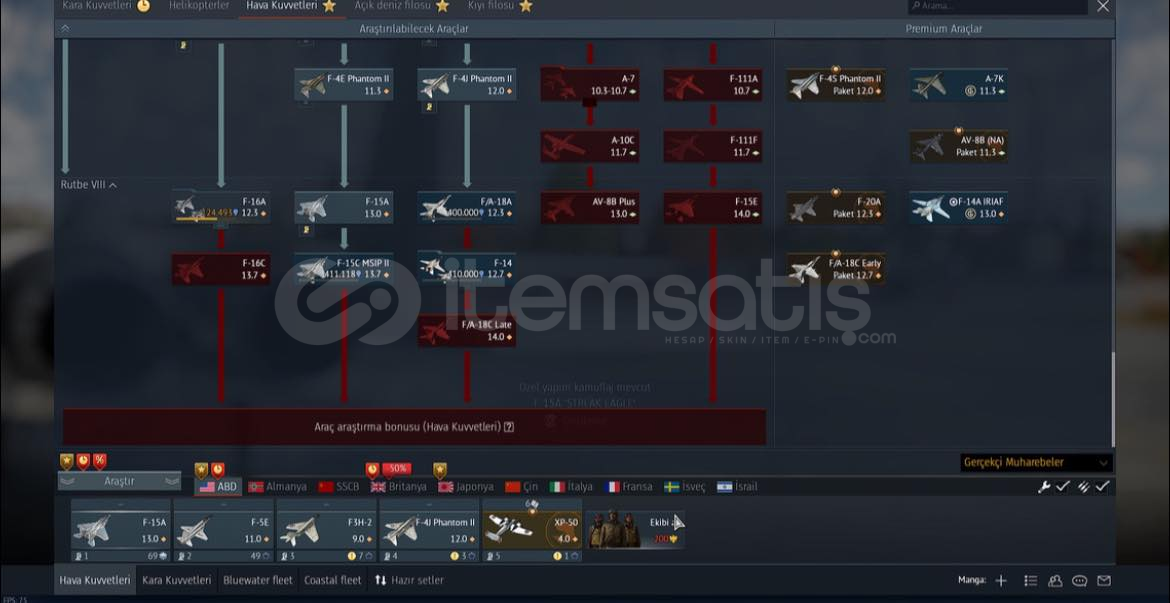This screenshot has height=603, width=1170.
Task: Click the Araştır research button
Action: pos(119,481)
